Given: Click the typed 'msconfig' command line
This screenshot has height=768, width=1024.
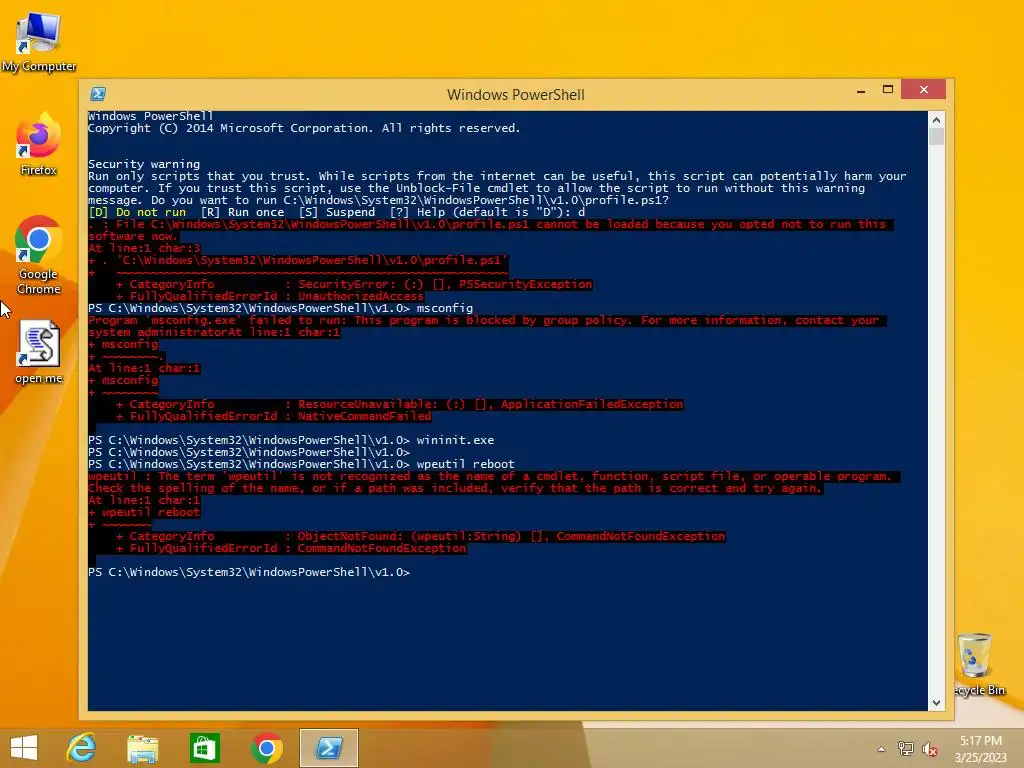Looking at the screenshot, I should pos(280,308).
